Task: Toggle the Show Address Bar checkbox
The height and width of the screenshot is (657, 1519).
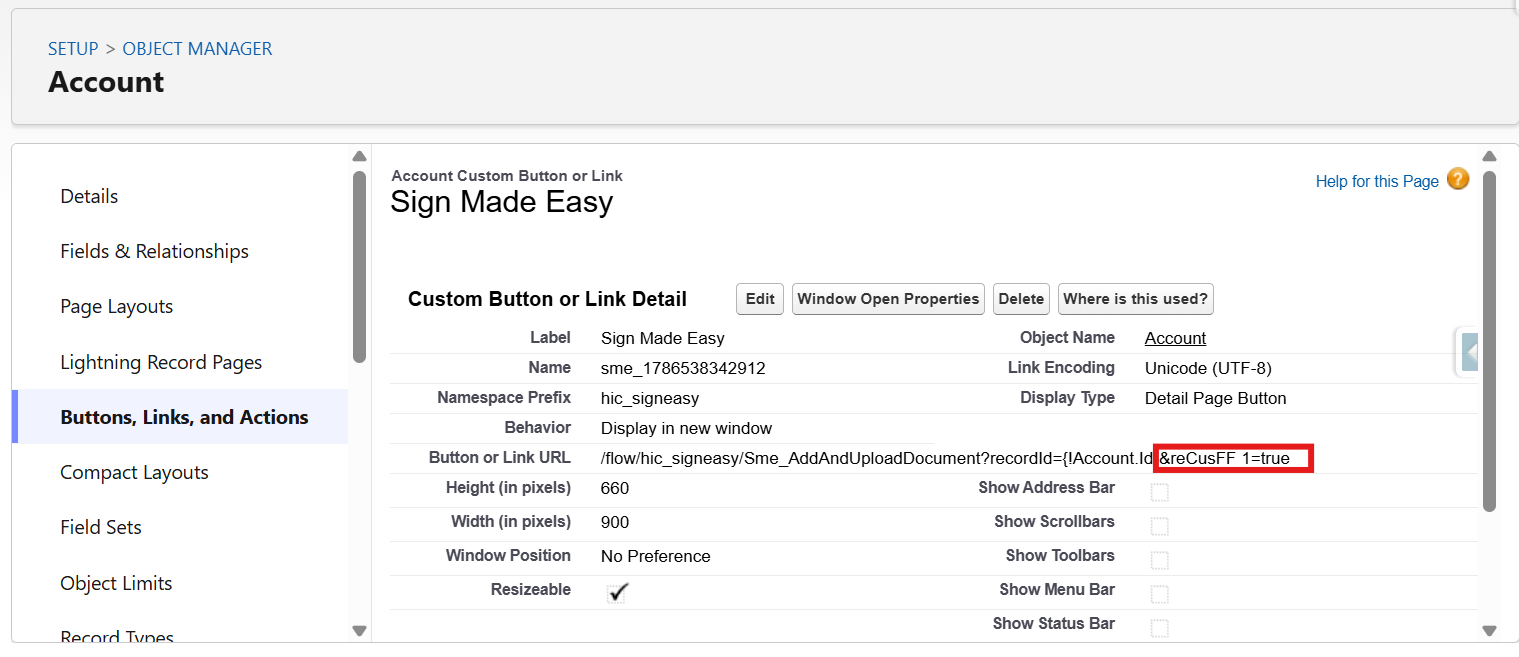Action: (x=1159, y=492)
